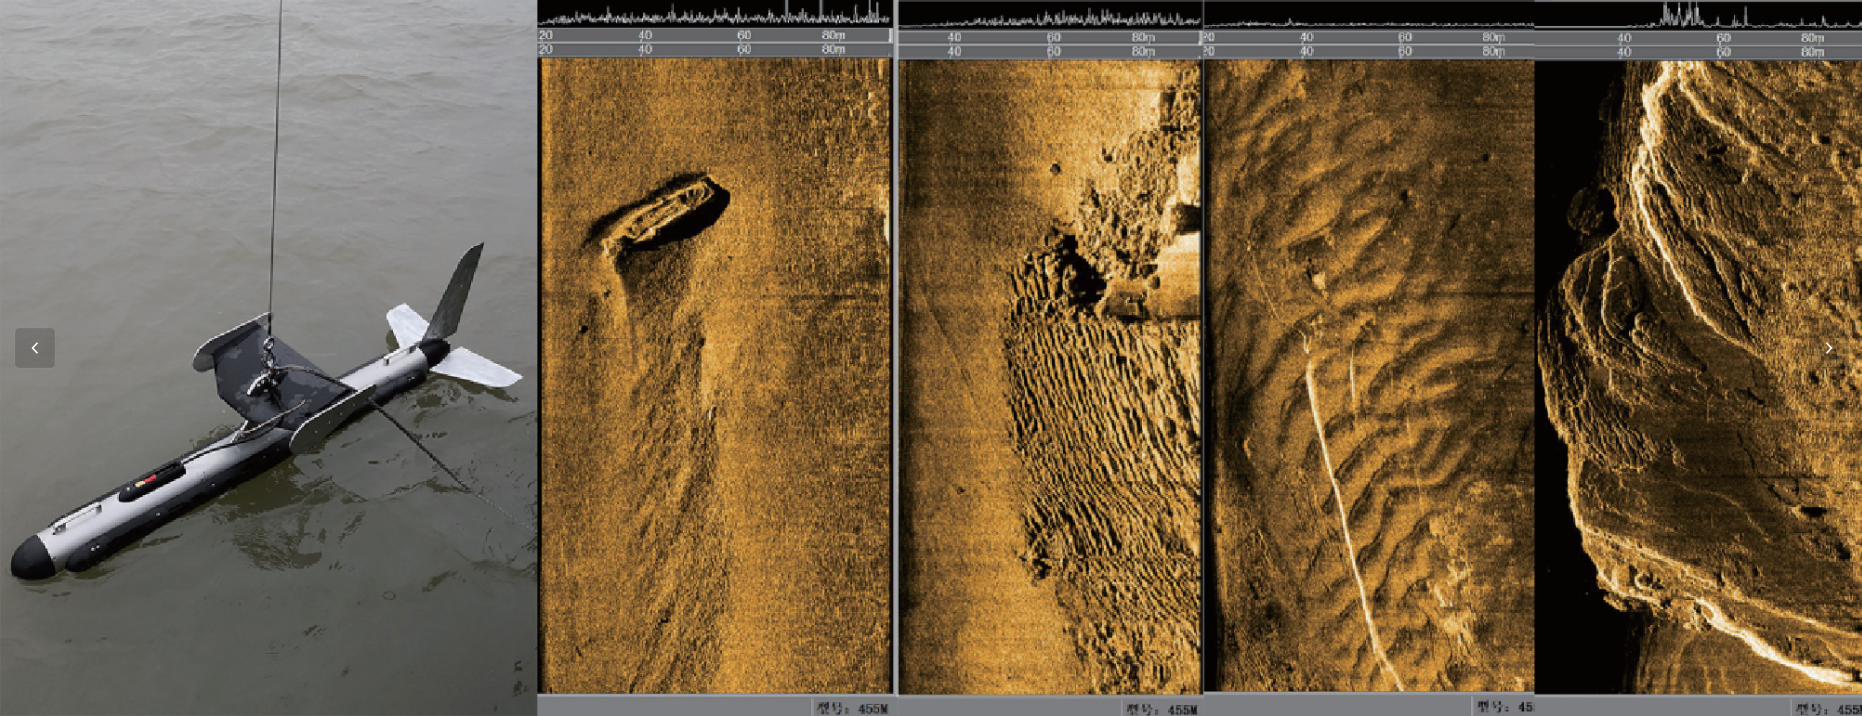This screenshot has width=1862, height=716.
Task: Click the first sonar panel's 40 range mark
Action: click(x=645, y=35)
